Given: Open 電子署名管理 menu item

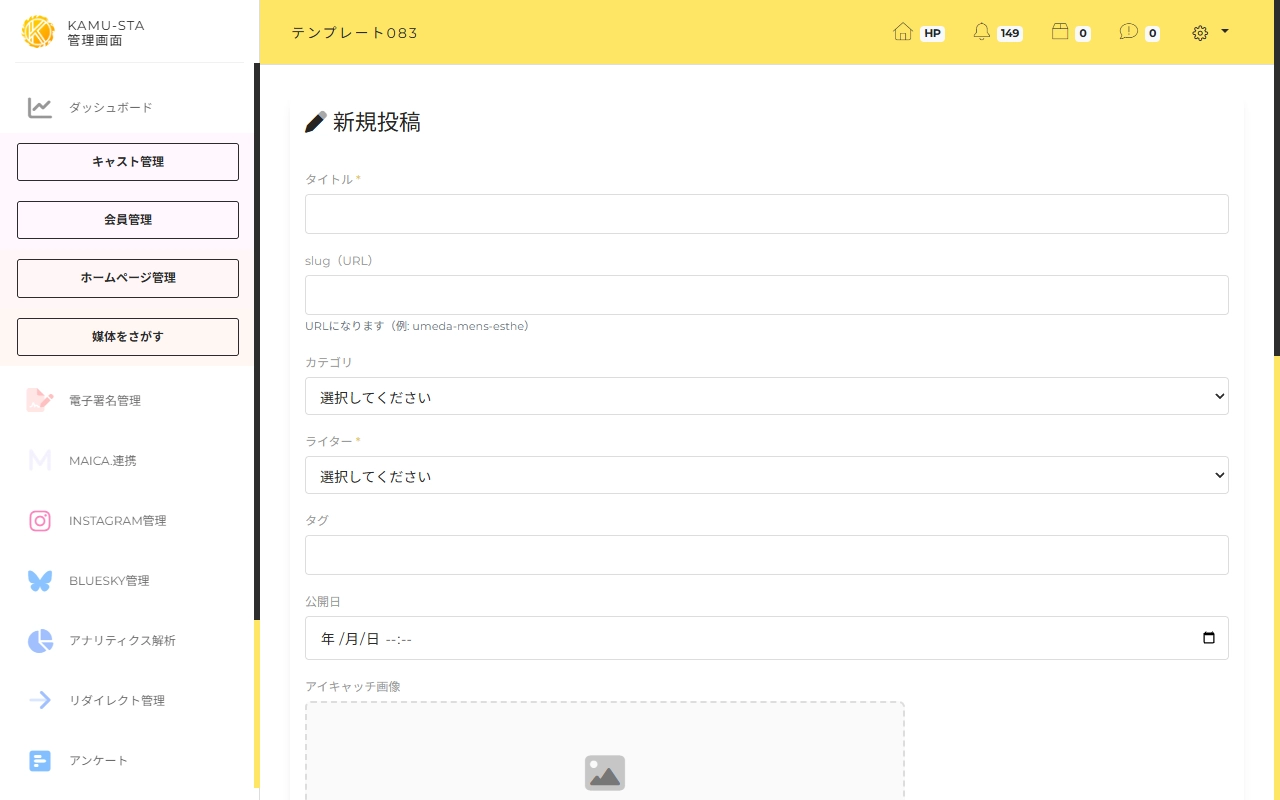Looking at the screenshot, I should coord(105,400).
